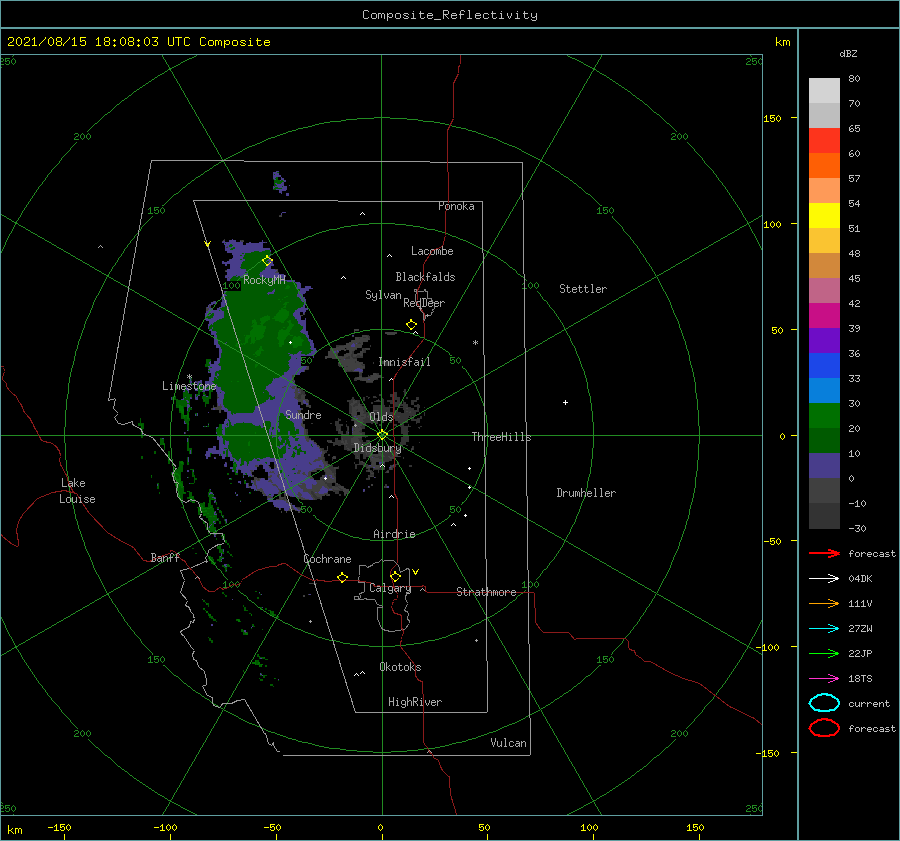This screenshot has width=900, height=841.
Task: Click the white 04DK arrow in legend
Action: [x=824, y=578]
